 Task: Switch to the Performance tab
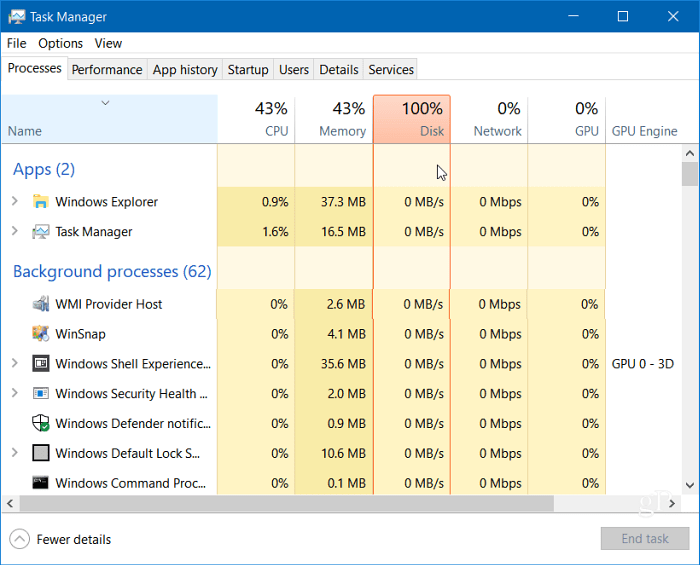click(107, 70)
